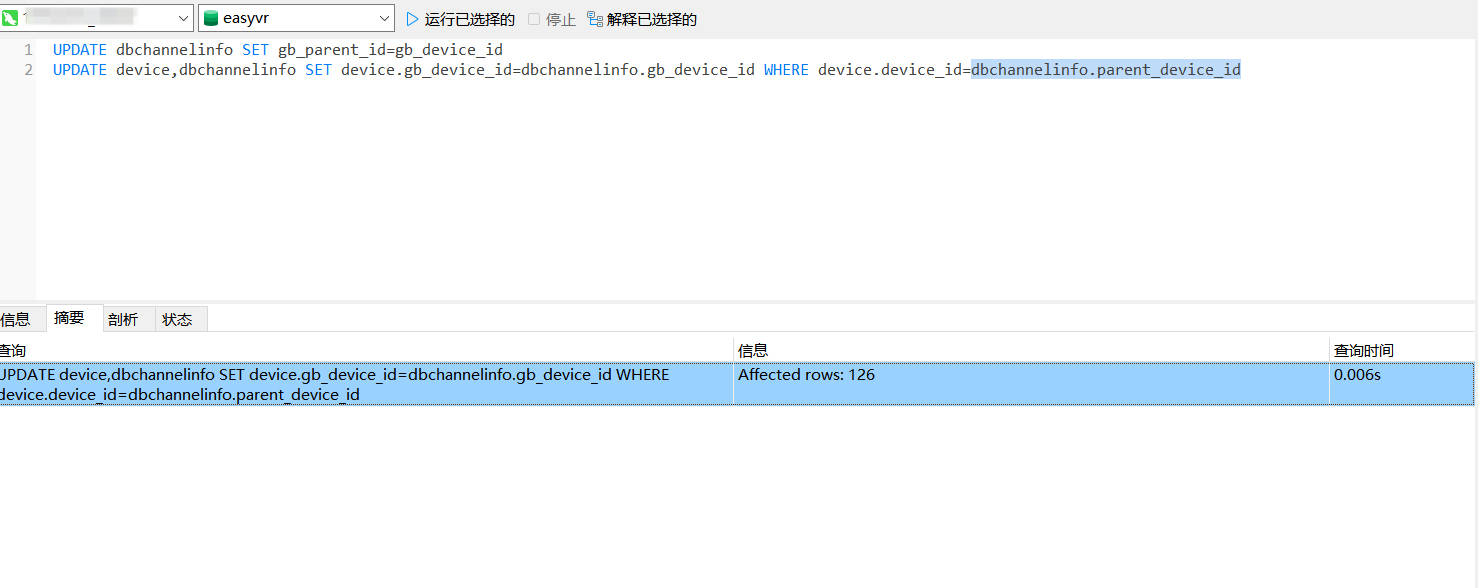Open the connection selector dropdown
This screenshot has height=588, width=1482.
click(181, 18)
